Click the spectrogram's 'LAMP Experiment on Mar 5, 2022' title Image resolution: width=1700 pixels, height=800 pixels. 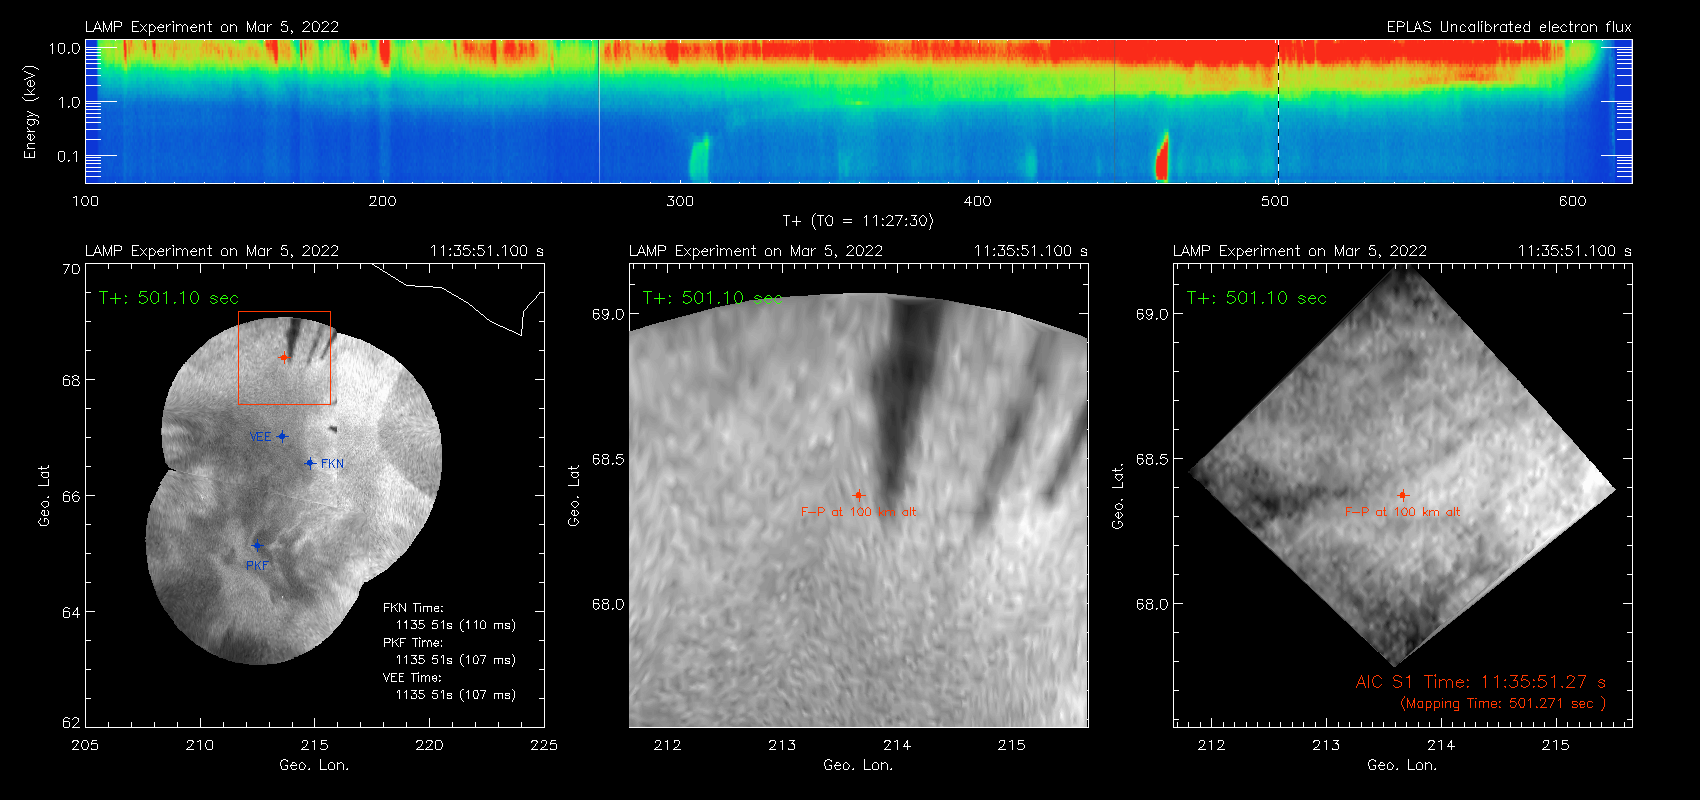212,27
